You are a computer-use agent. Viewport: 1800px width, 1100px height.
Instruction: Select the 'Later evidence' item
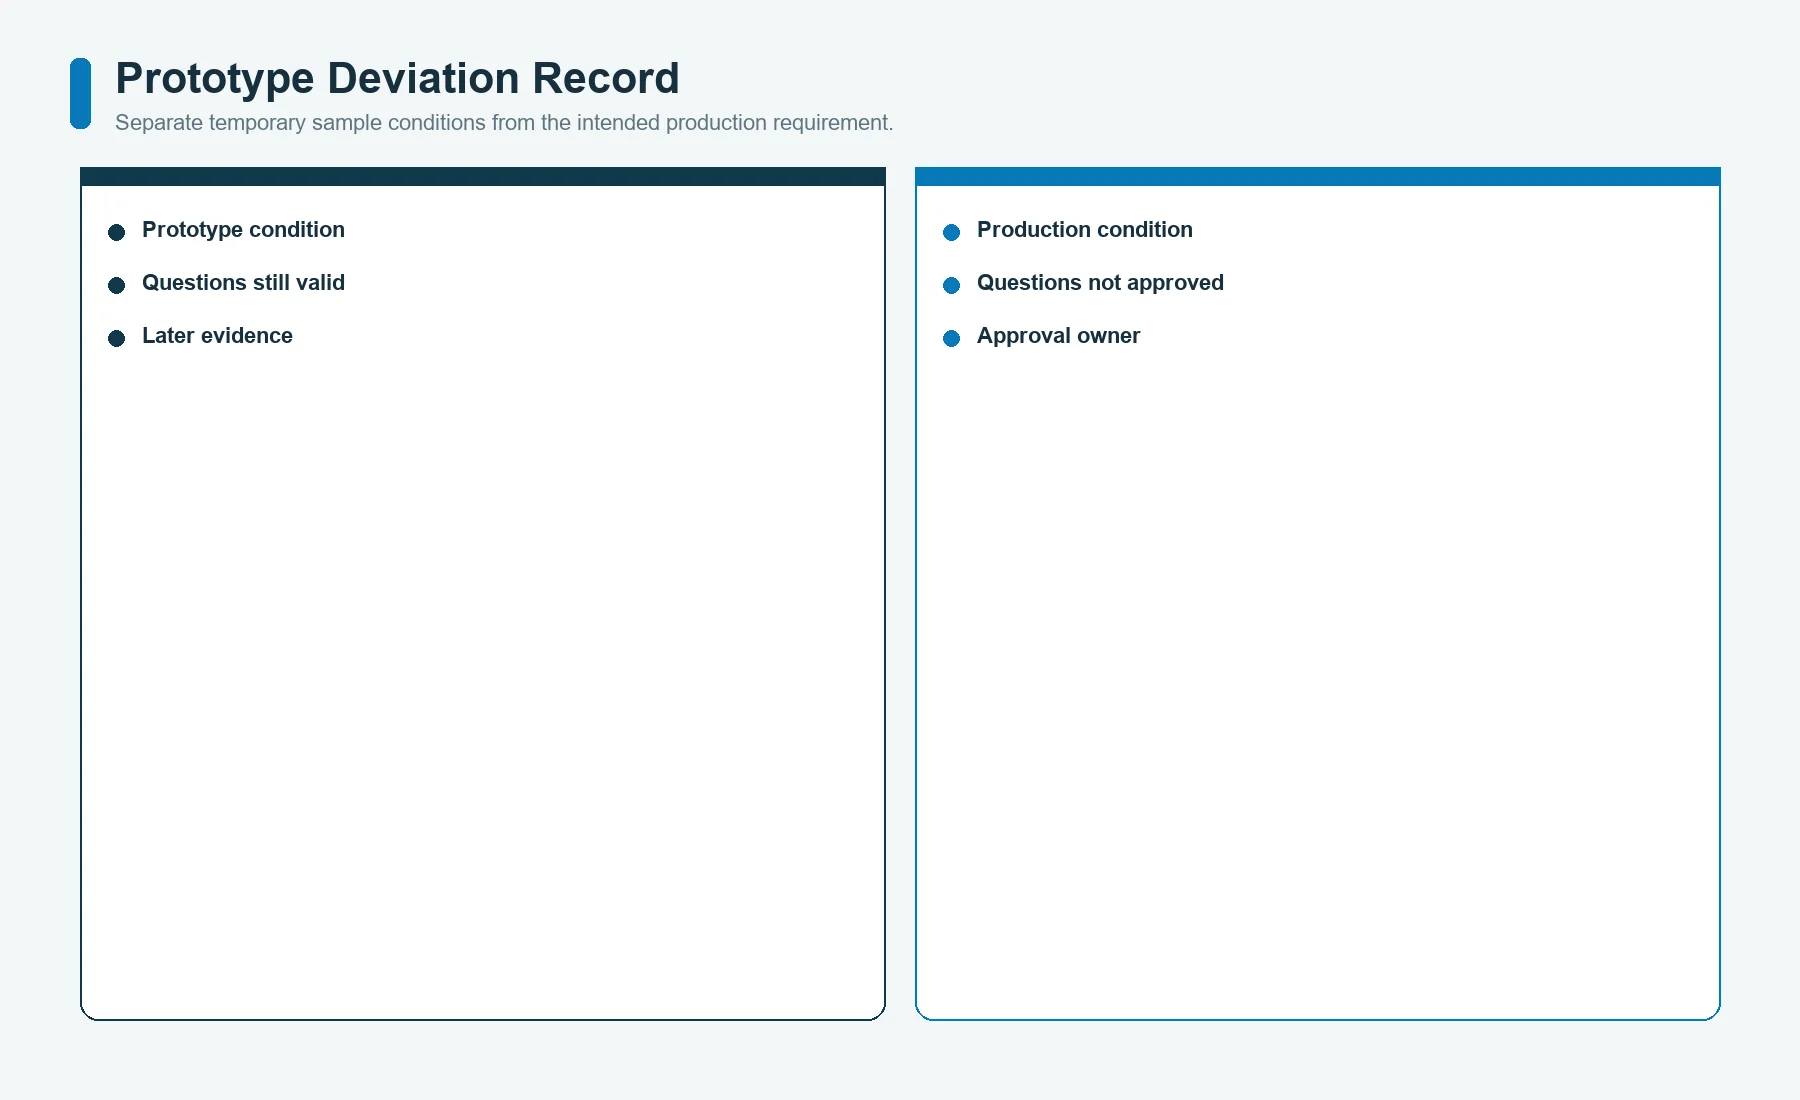(x=217, y=336)
